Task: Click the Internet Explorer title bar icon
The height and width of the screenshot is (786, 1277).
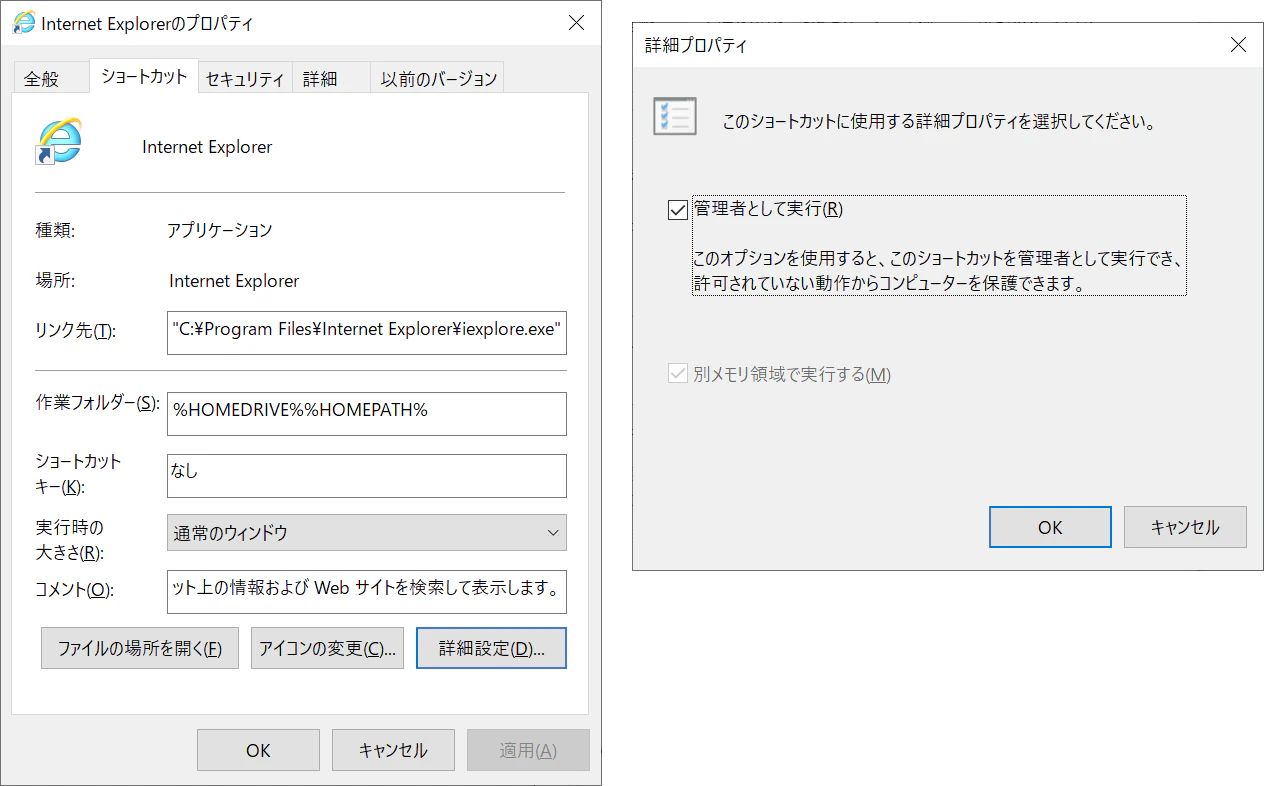Action: [x=24, y=23]
